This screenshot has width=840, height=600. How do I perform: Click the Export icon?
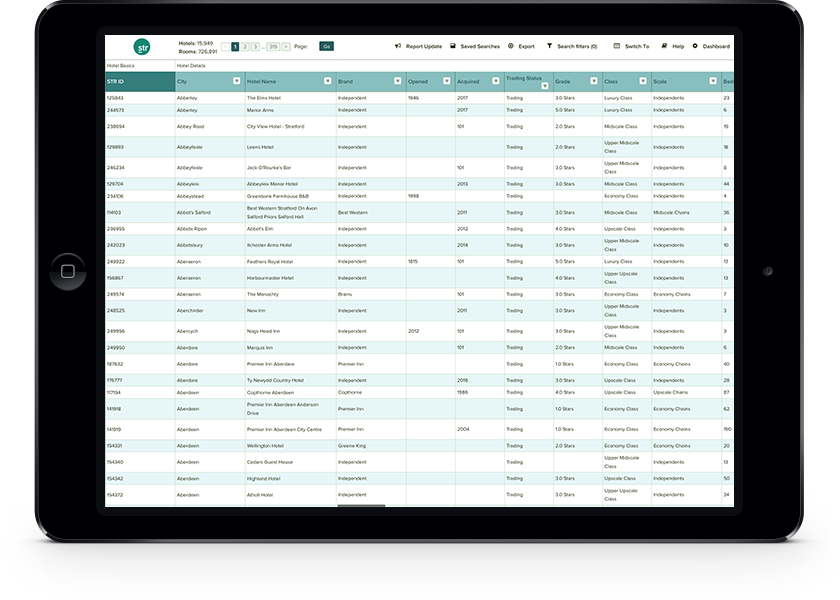pos(511,46)
